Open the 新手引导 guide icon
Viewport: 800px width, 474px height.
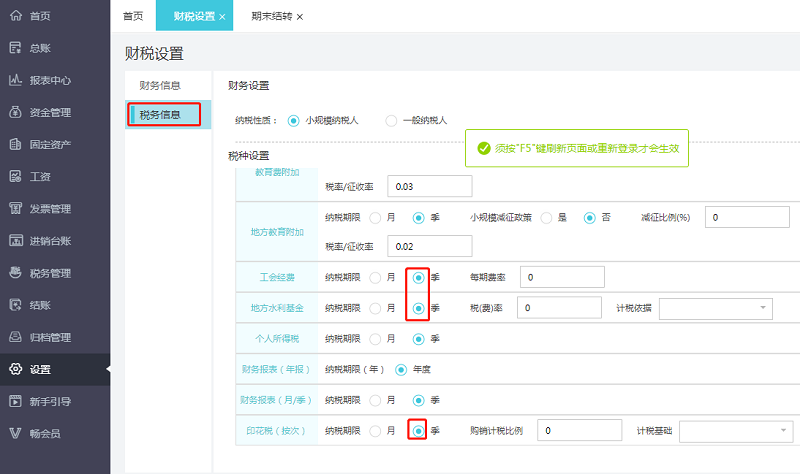(16, 402)
